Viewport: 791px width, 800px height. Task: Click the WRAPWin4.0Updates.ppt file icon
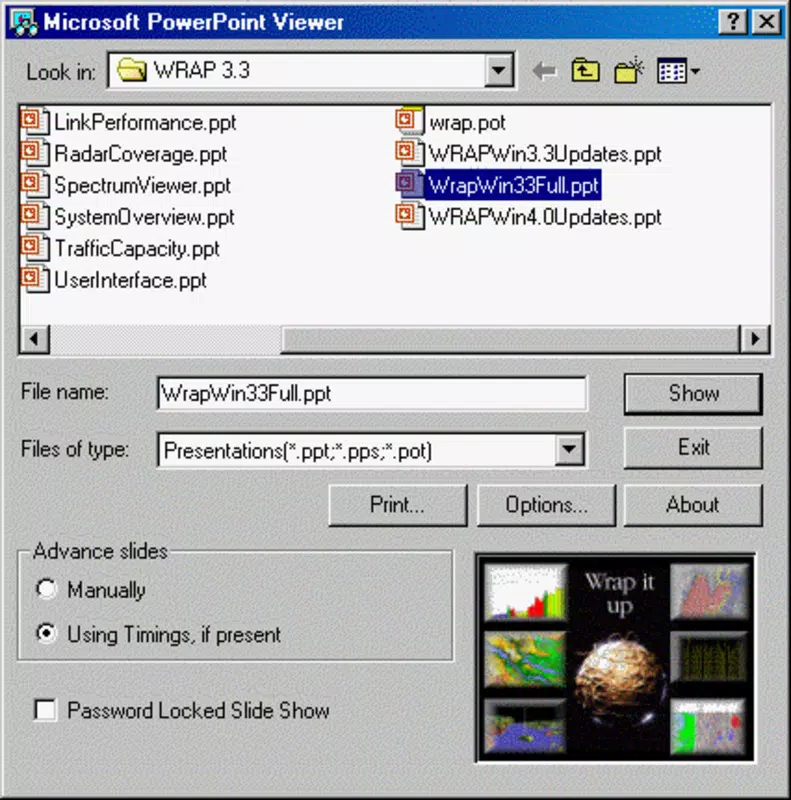coord(410,216)
